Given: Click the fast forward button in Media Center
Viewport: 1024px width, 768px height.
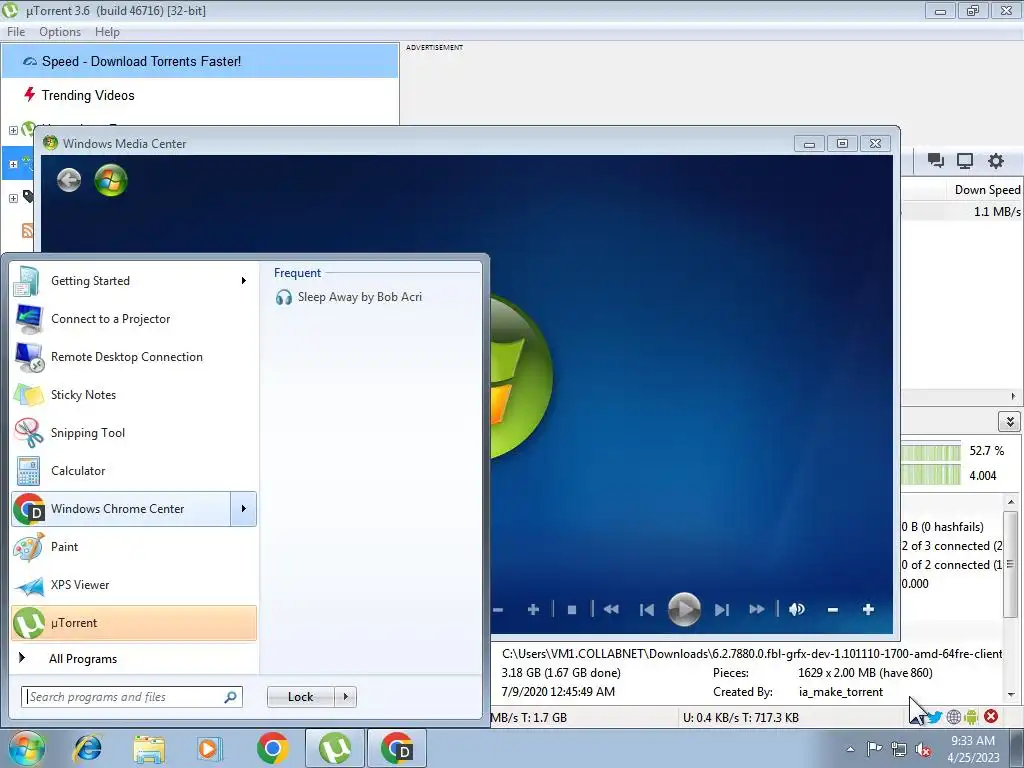Looking at the screenshot, I should click(x=757, y=609).
